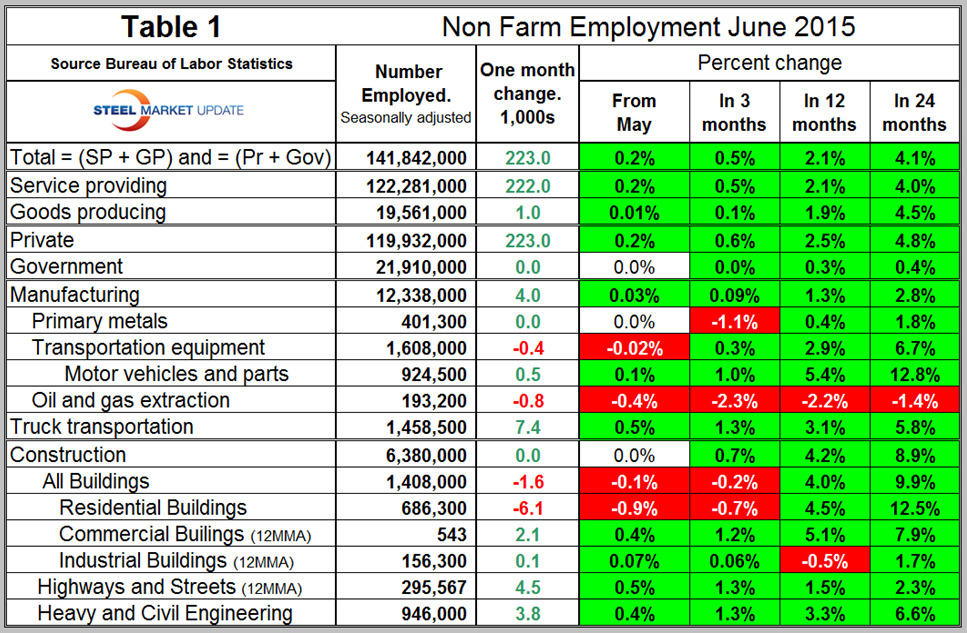Image resolution: width=967 pixels, height=633 pixels.
Task: Click the 'Government' row label
Action: coord(66,266)
